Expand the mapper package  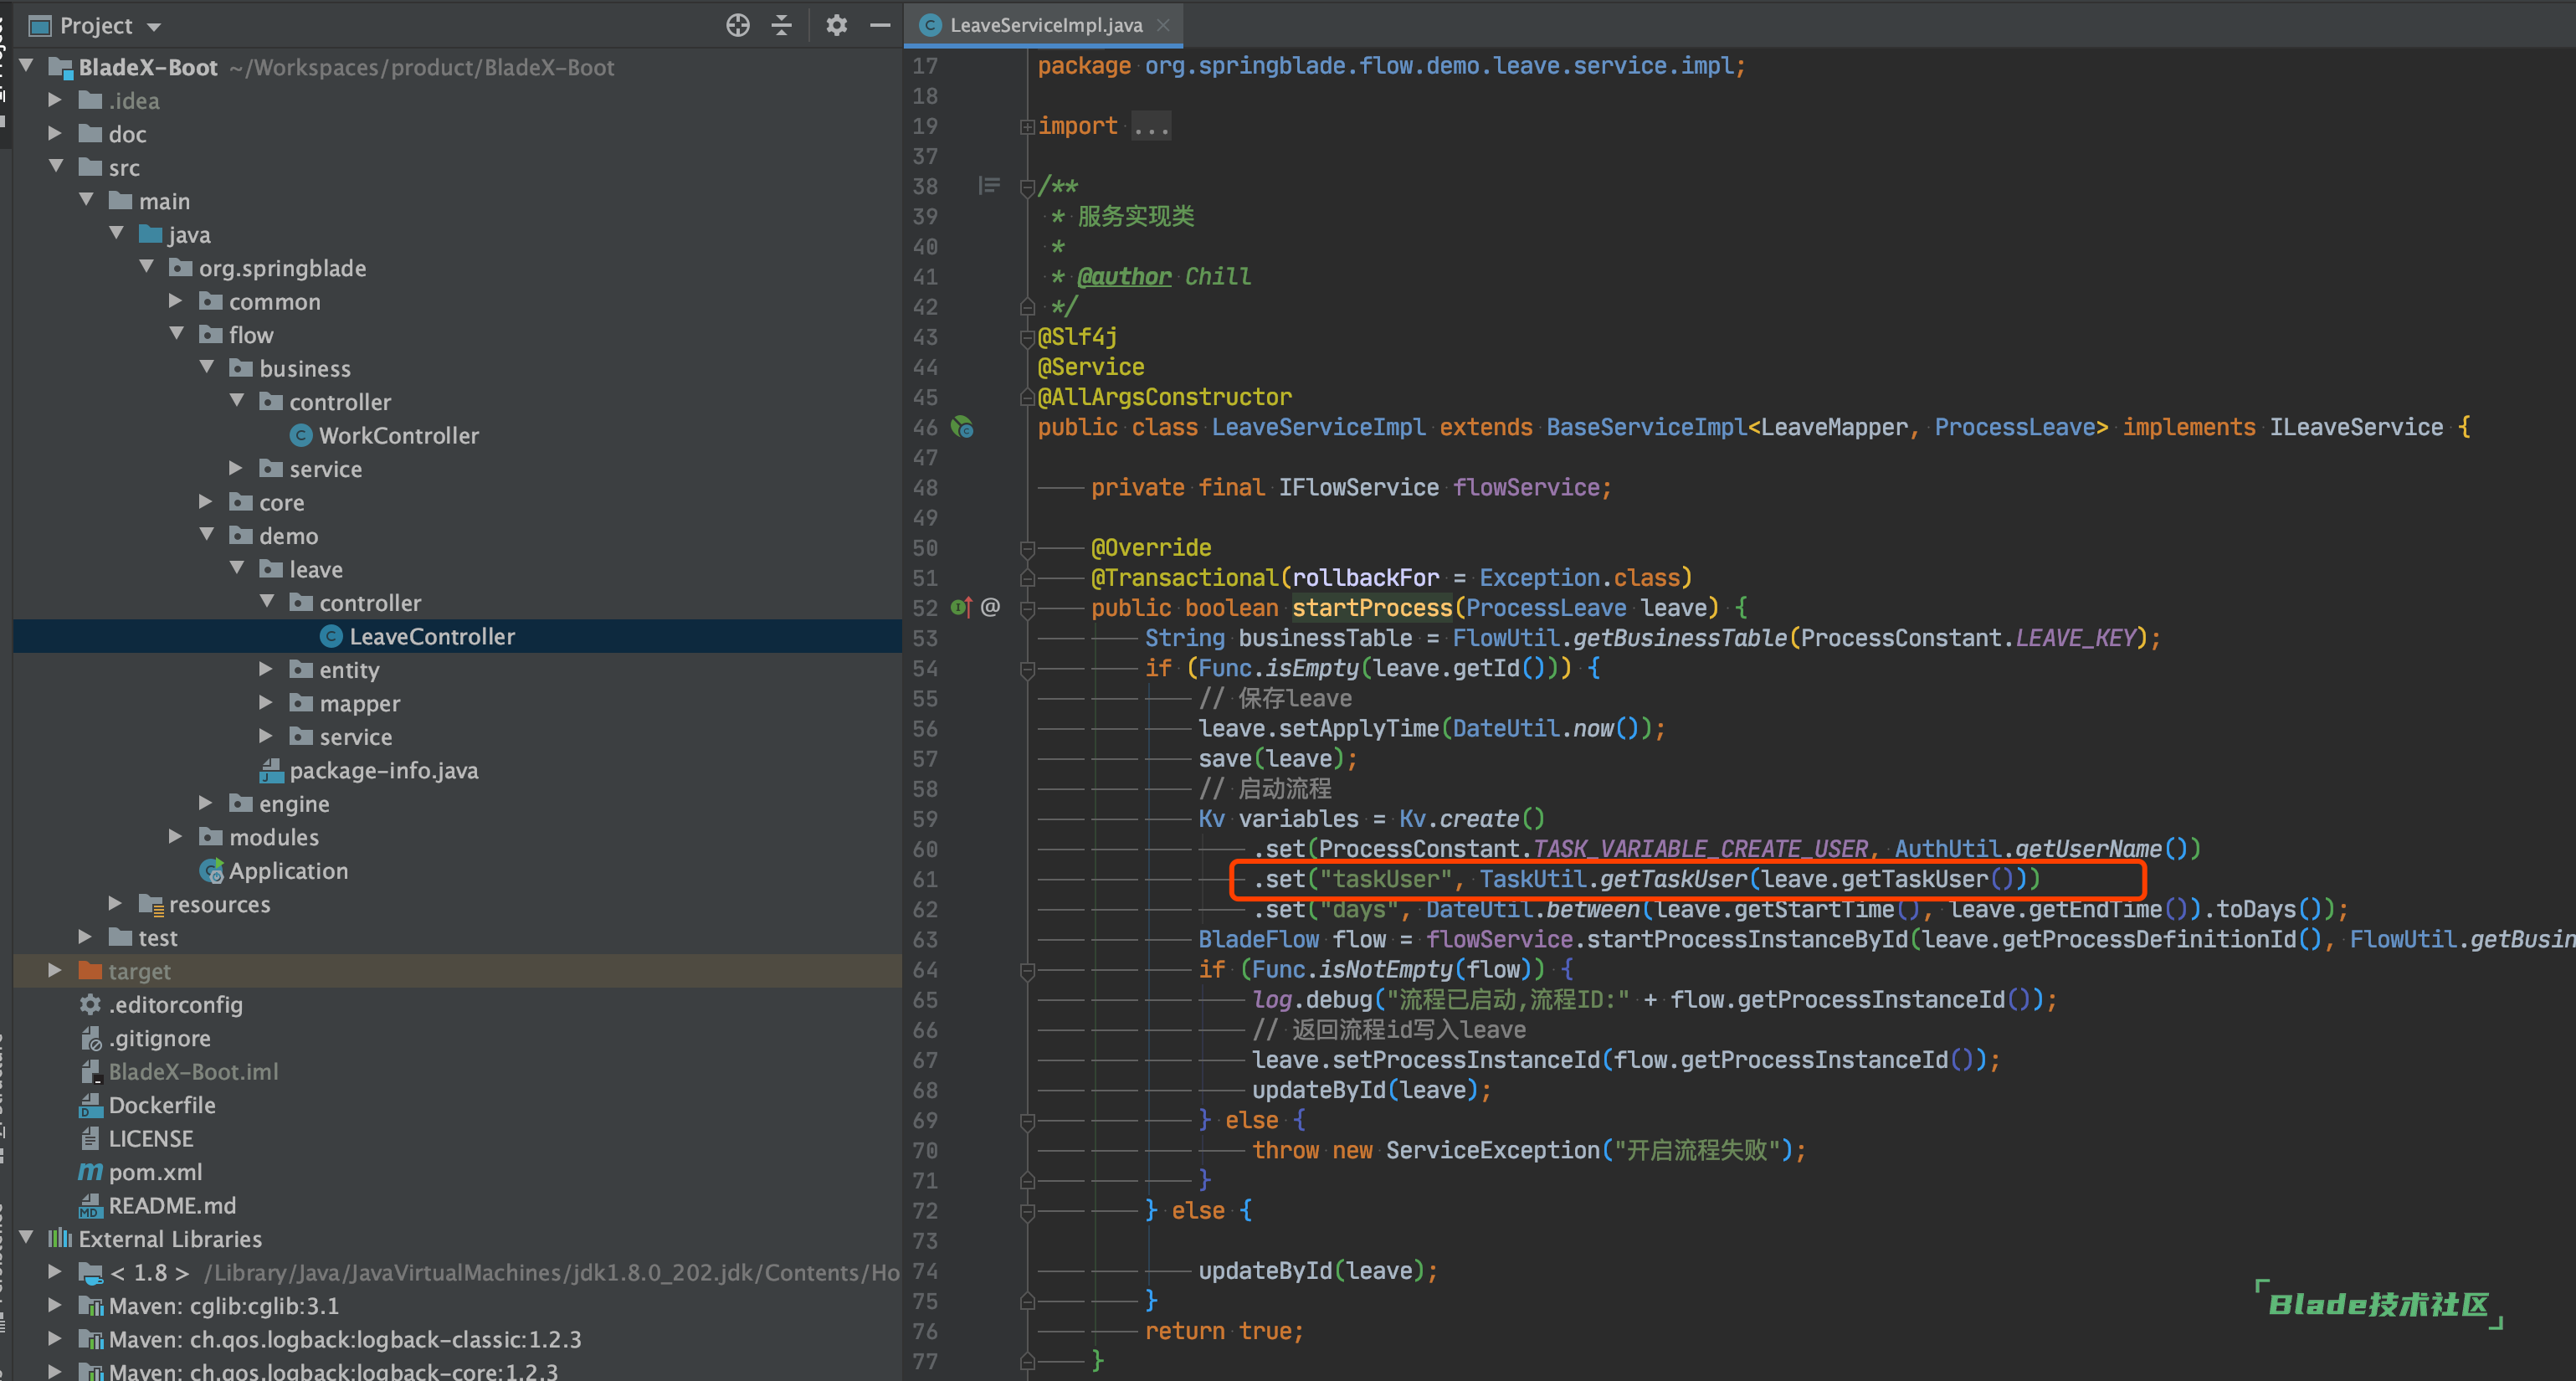click(265, 702)
